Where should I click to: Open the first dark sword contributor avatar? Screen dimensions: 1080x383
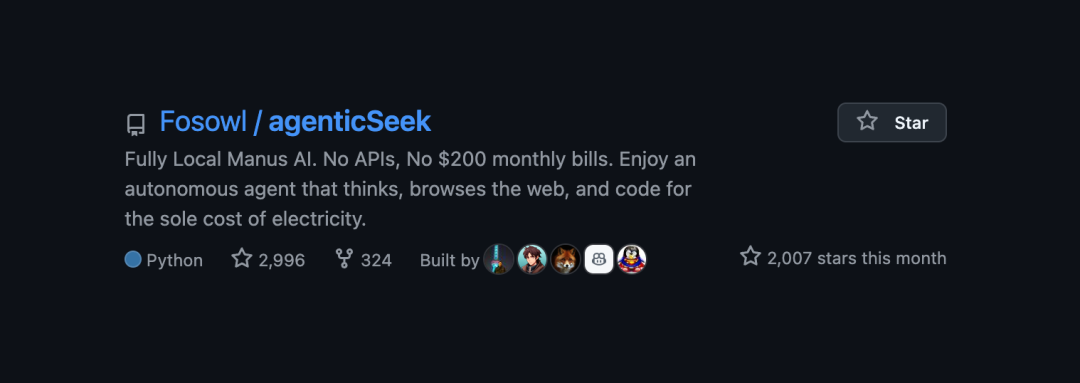pos(499,260)
